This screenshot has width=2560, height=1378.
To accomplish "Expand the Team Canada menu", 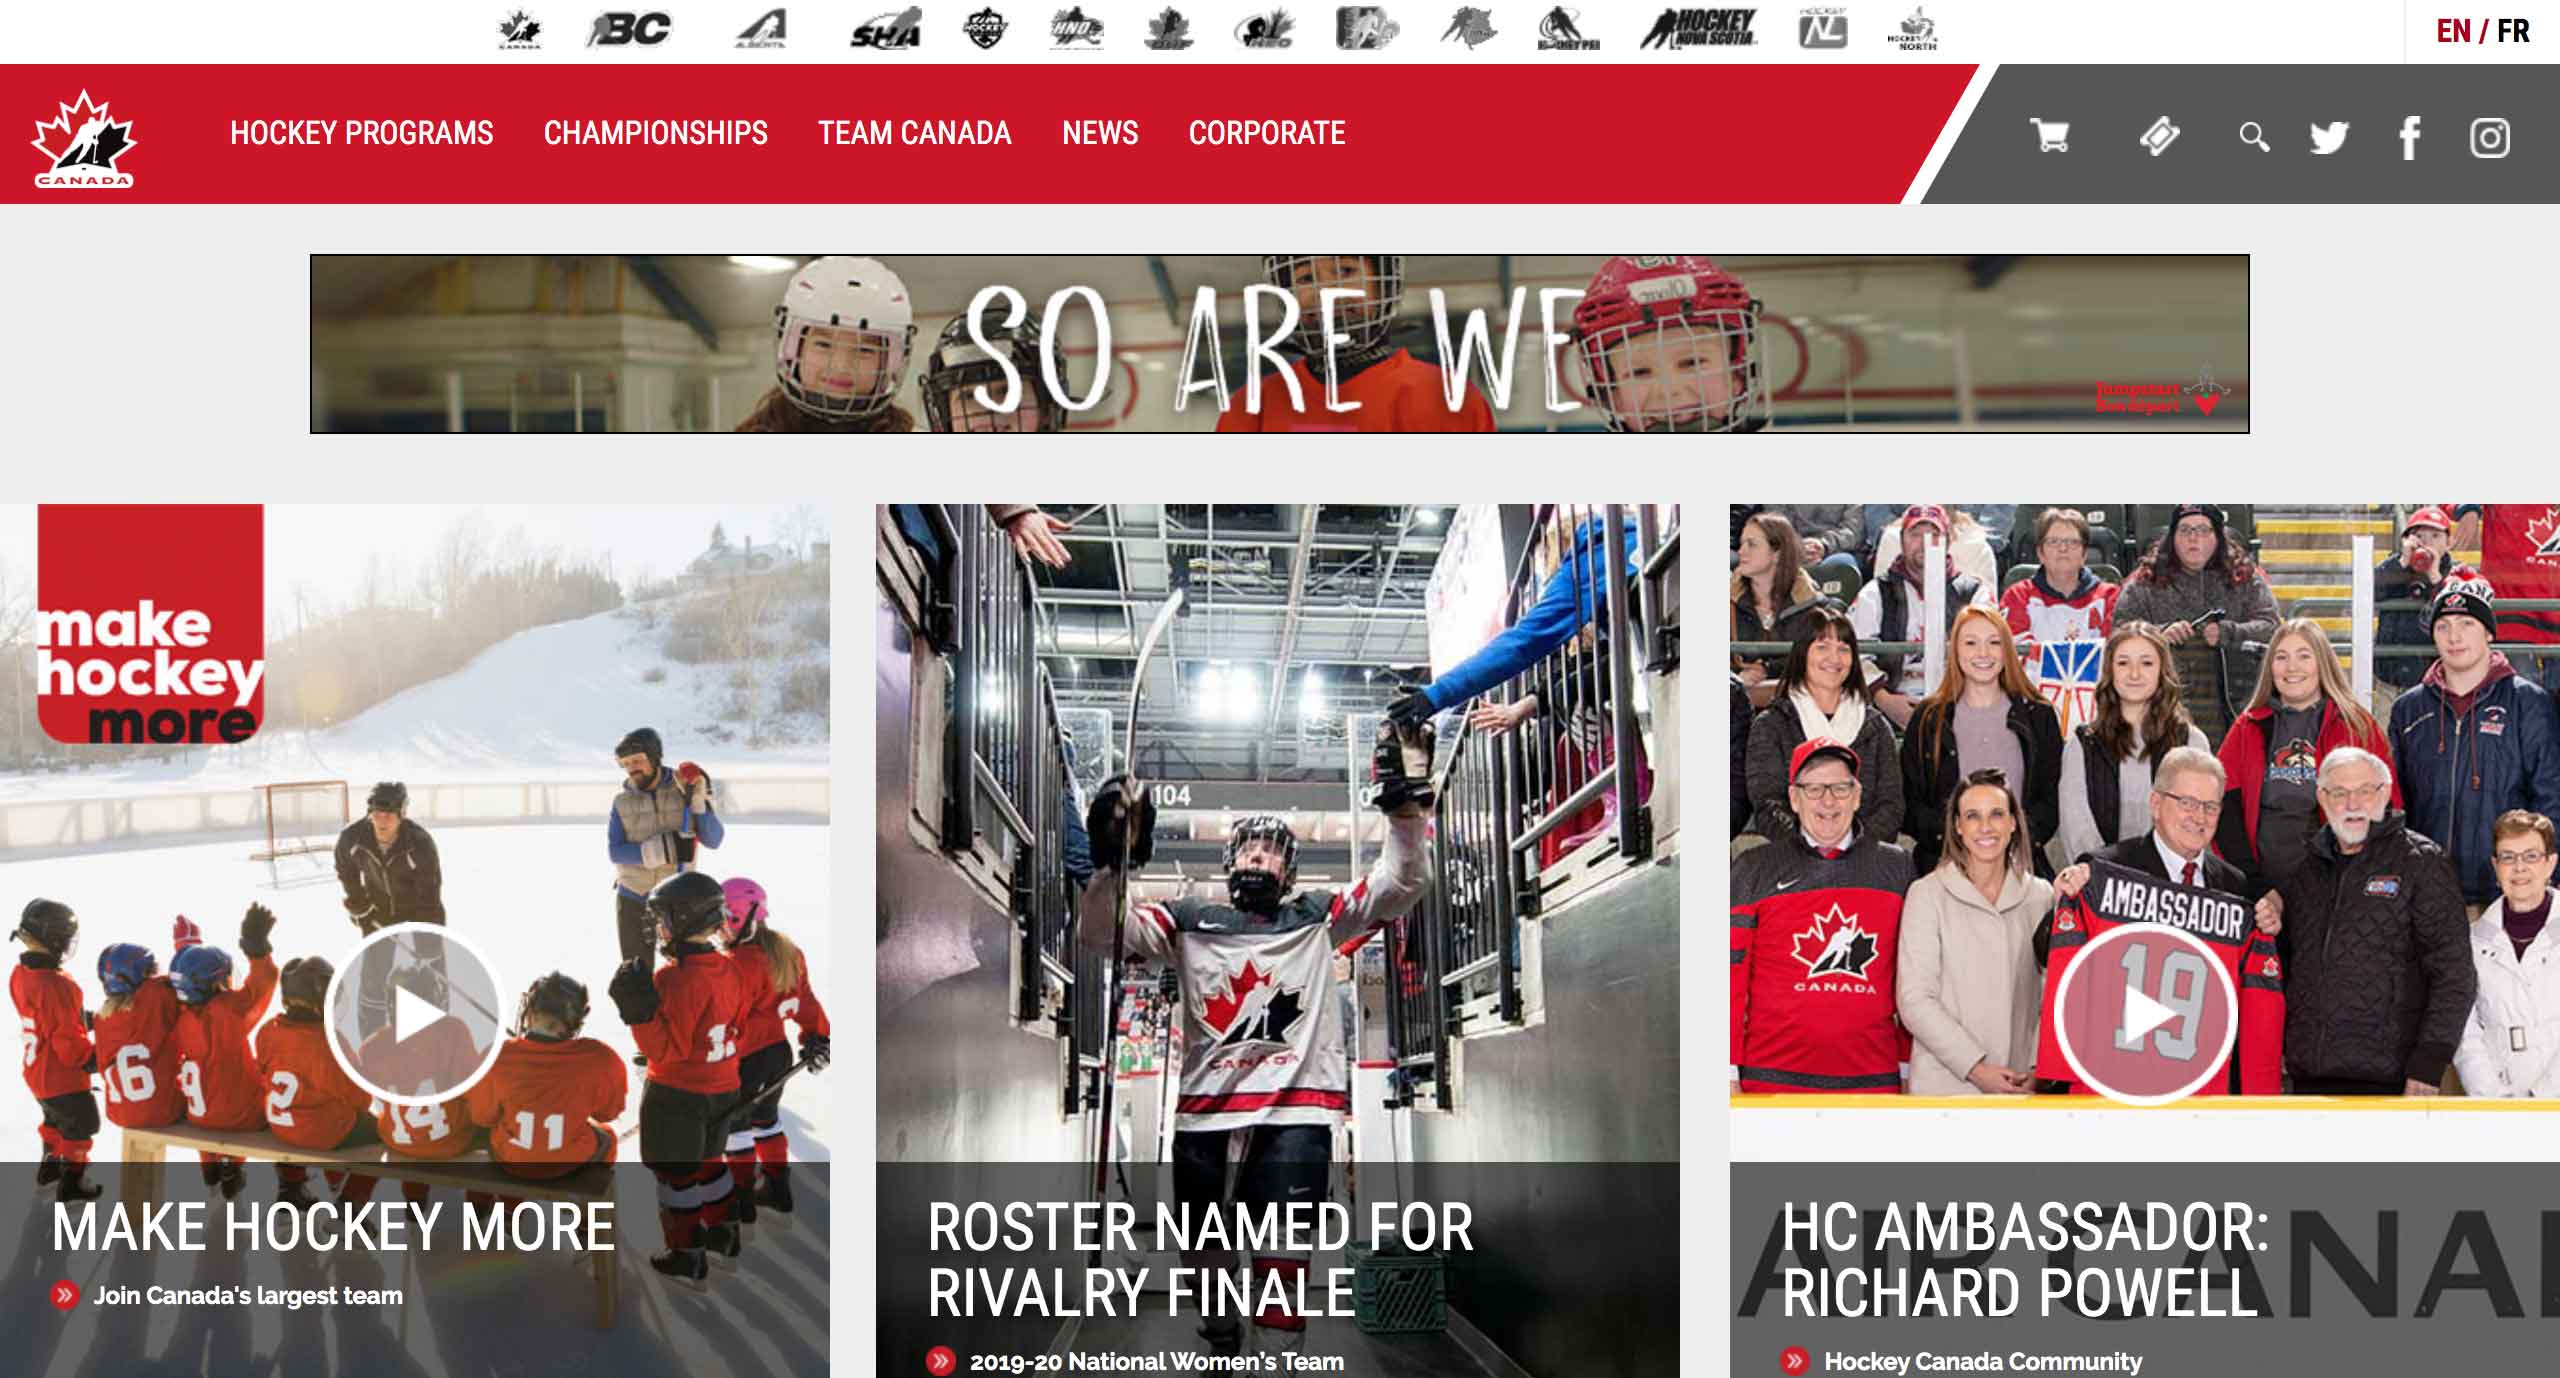I will click(915, 133).
